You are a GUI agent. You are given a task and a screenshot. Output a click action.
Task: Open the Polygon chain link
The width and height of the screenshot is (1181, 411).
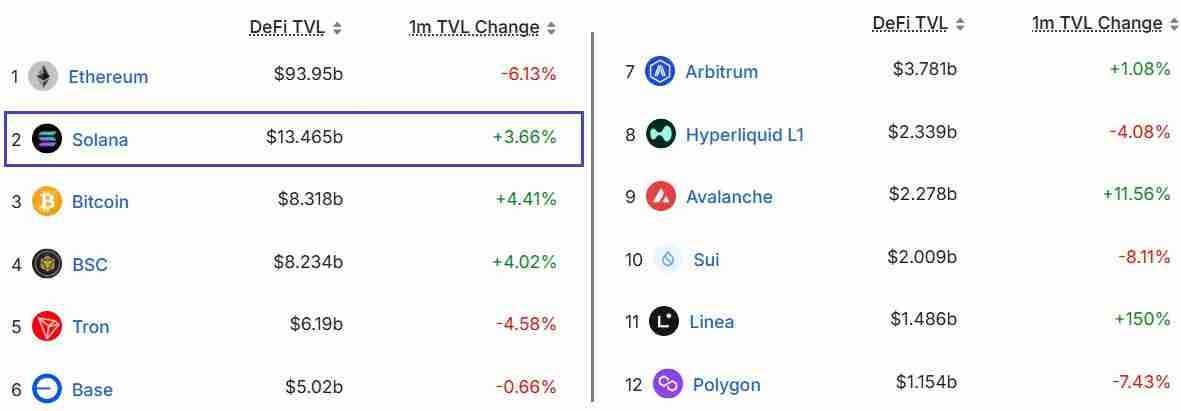pyautogui.click(x=726, y=385)
